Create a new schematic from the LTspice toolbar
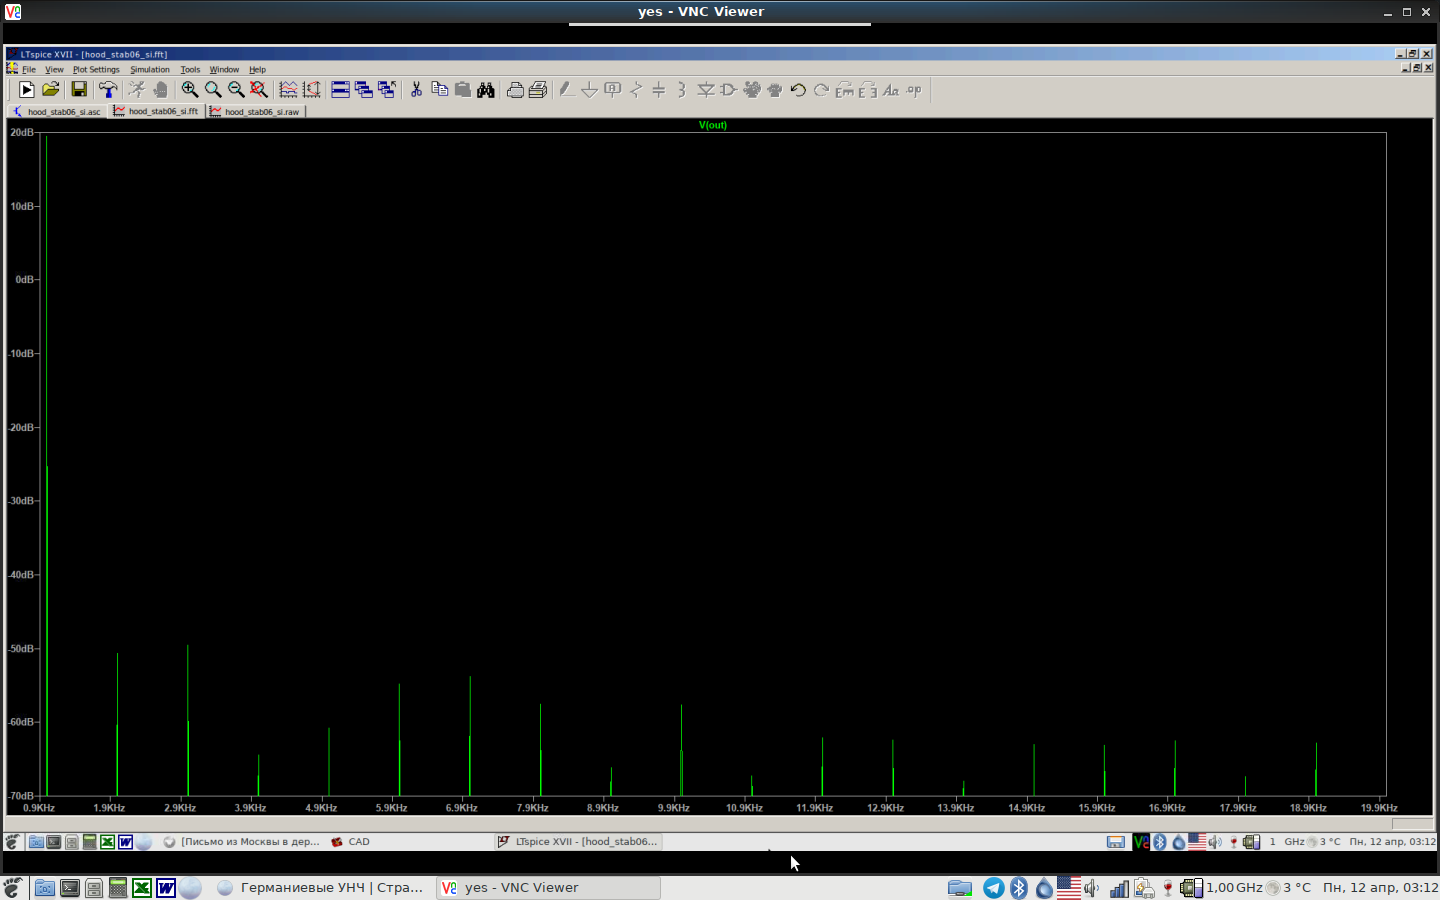Viewport: 1440px width, 900px height. click(26, 90)
